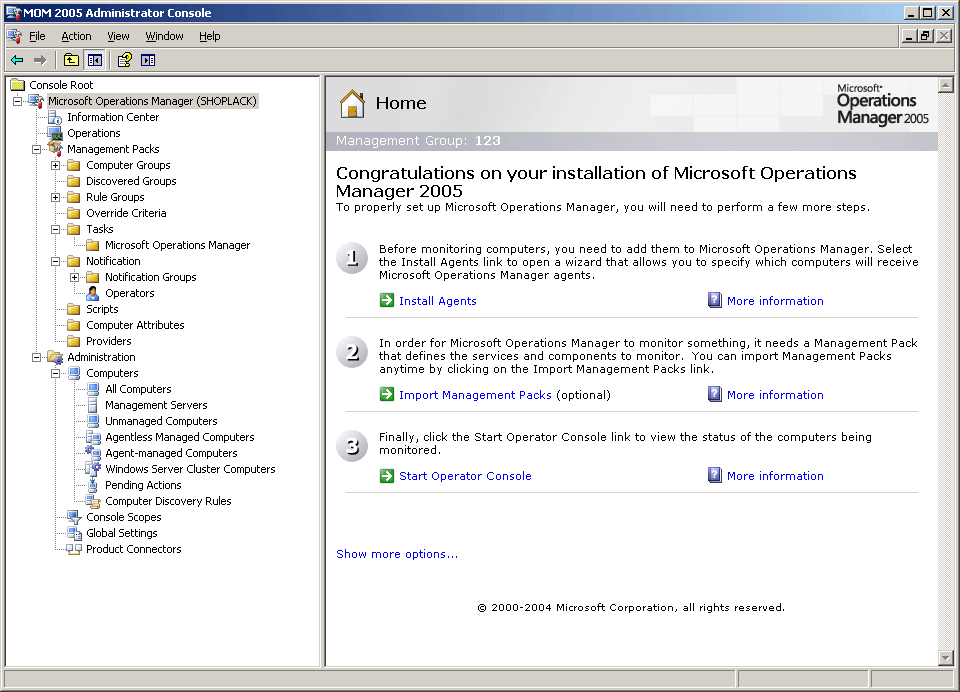Click the Operations node icon

pyautogui.click(x=55, y=133)
